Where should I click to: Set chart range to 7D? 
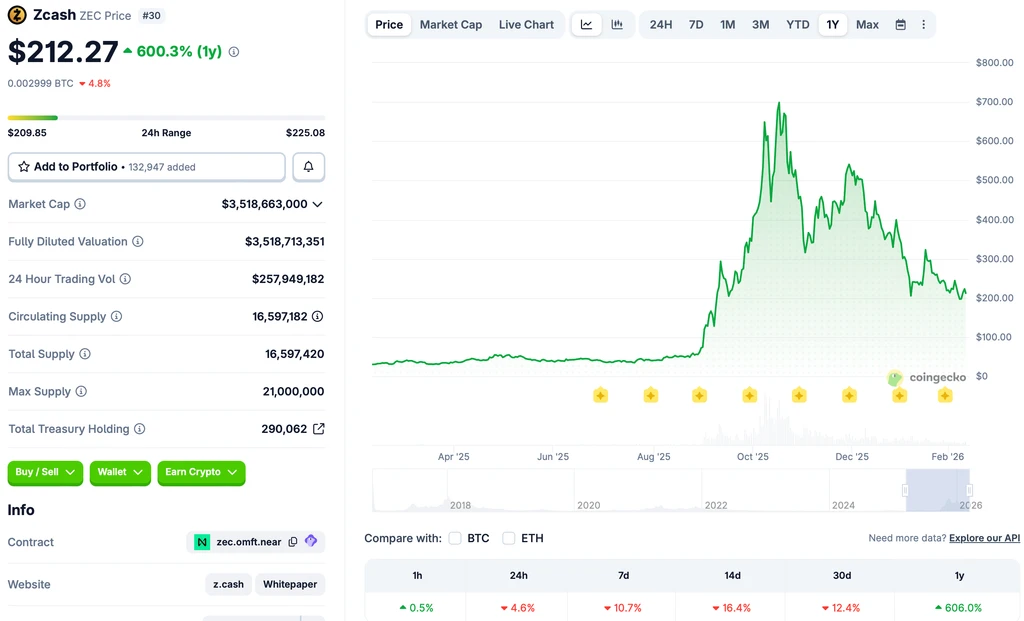coord(696,25)
